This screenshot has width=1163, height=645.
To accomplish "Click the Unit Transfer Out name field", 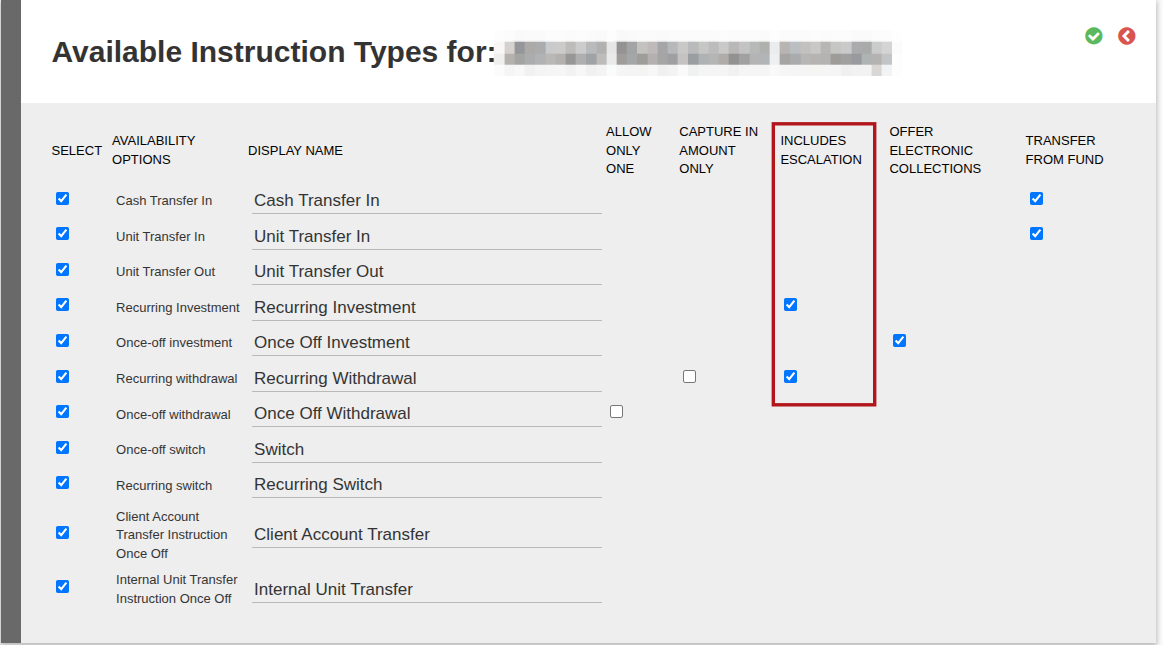I will (x=426, y=271).
